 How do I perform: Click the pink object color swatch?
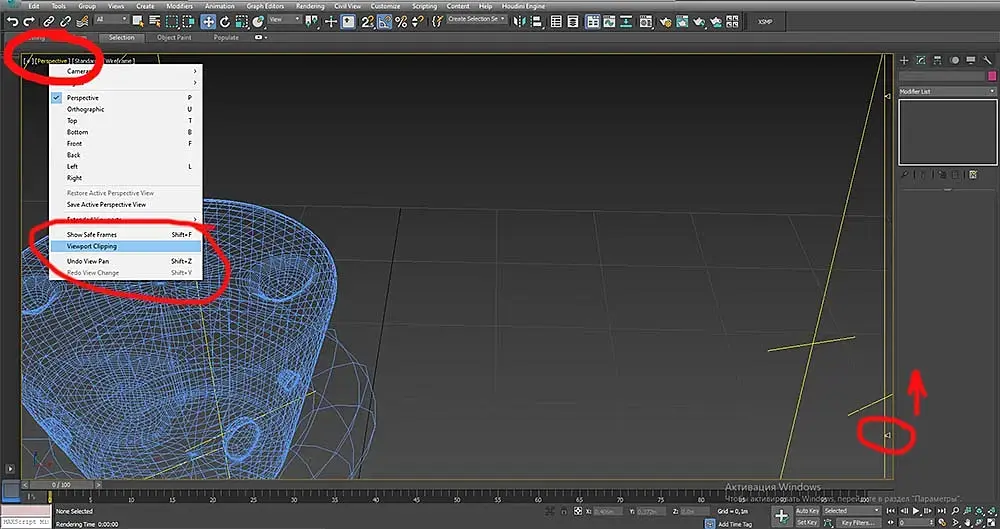991,76
